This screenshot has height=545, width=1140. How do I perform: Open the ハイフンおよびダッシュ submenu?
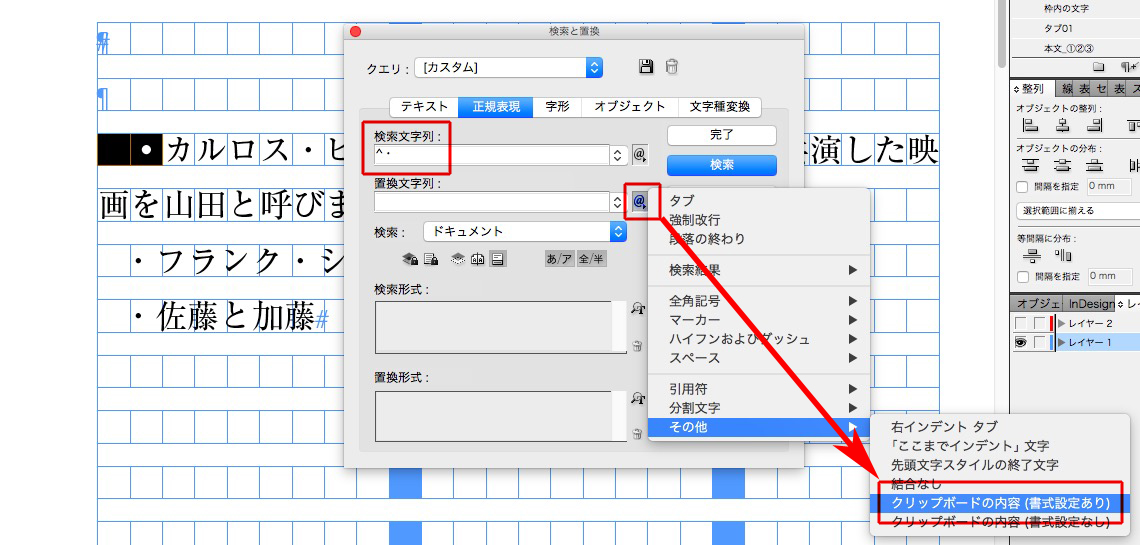click(759, 339)
